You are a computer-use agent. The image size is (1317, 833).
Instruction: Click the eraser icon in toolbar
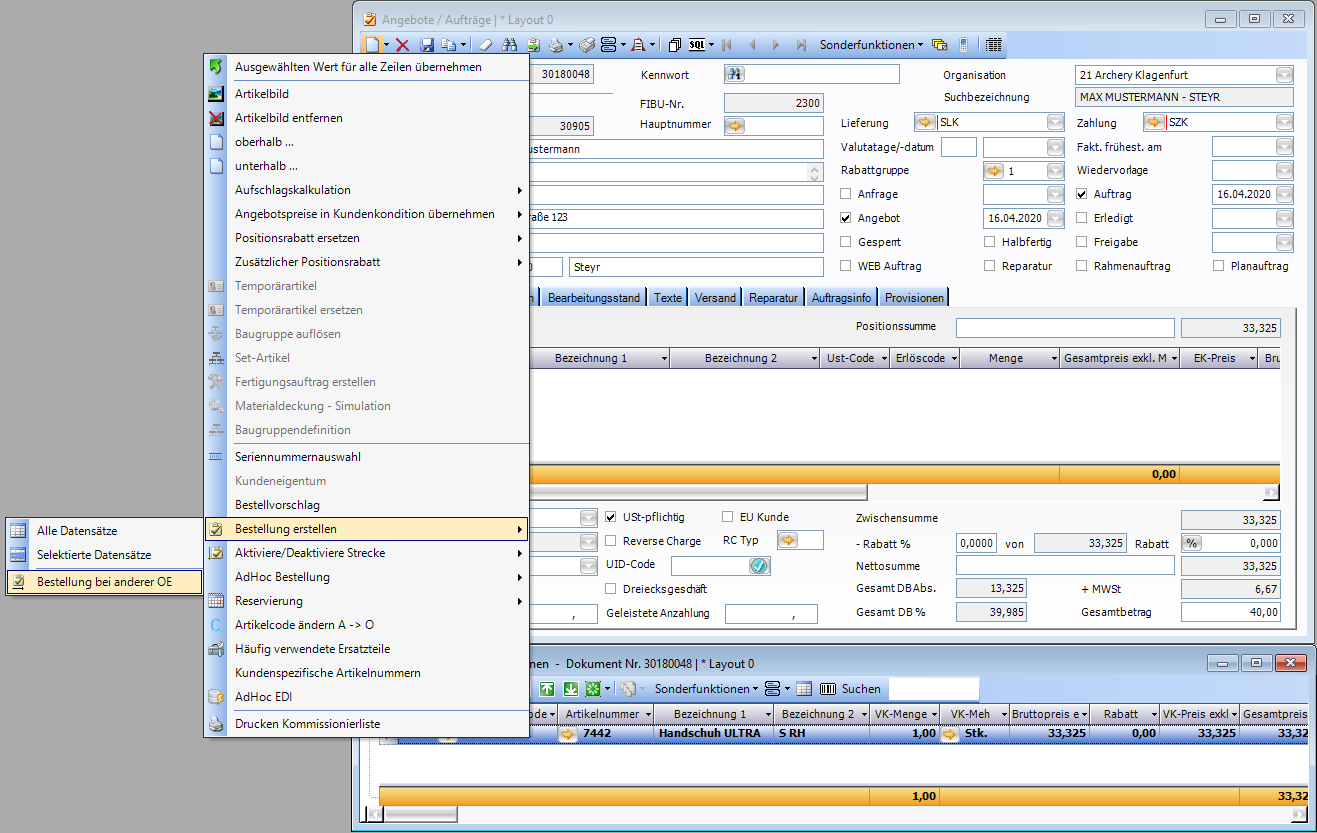tap(485, 45)
